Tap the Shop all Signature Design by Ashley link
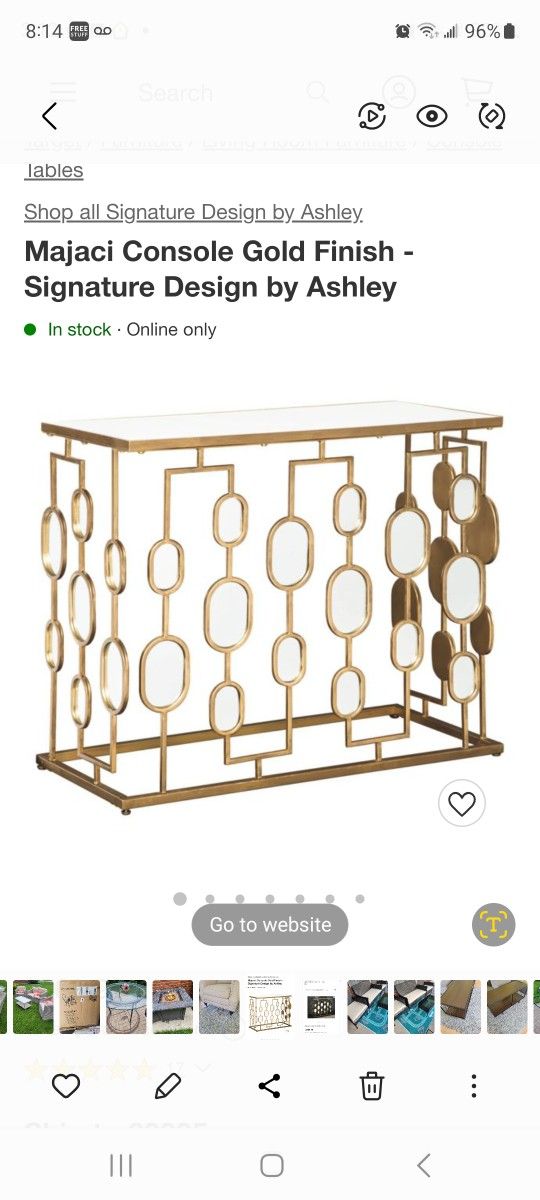 [x=193, y=212]
